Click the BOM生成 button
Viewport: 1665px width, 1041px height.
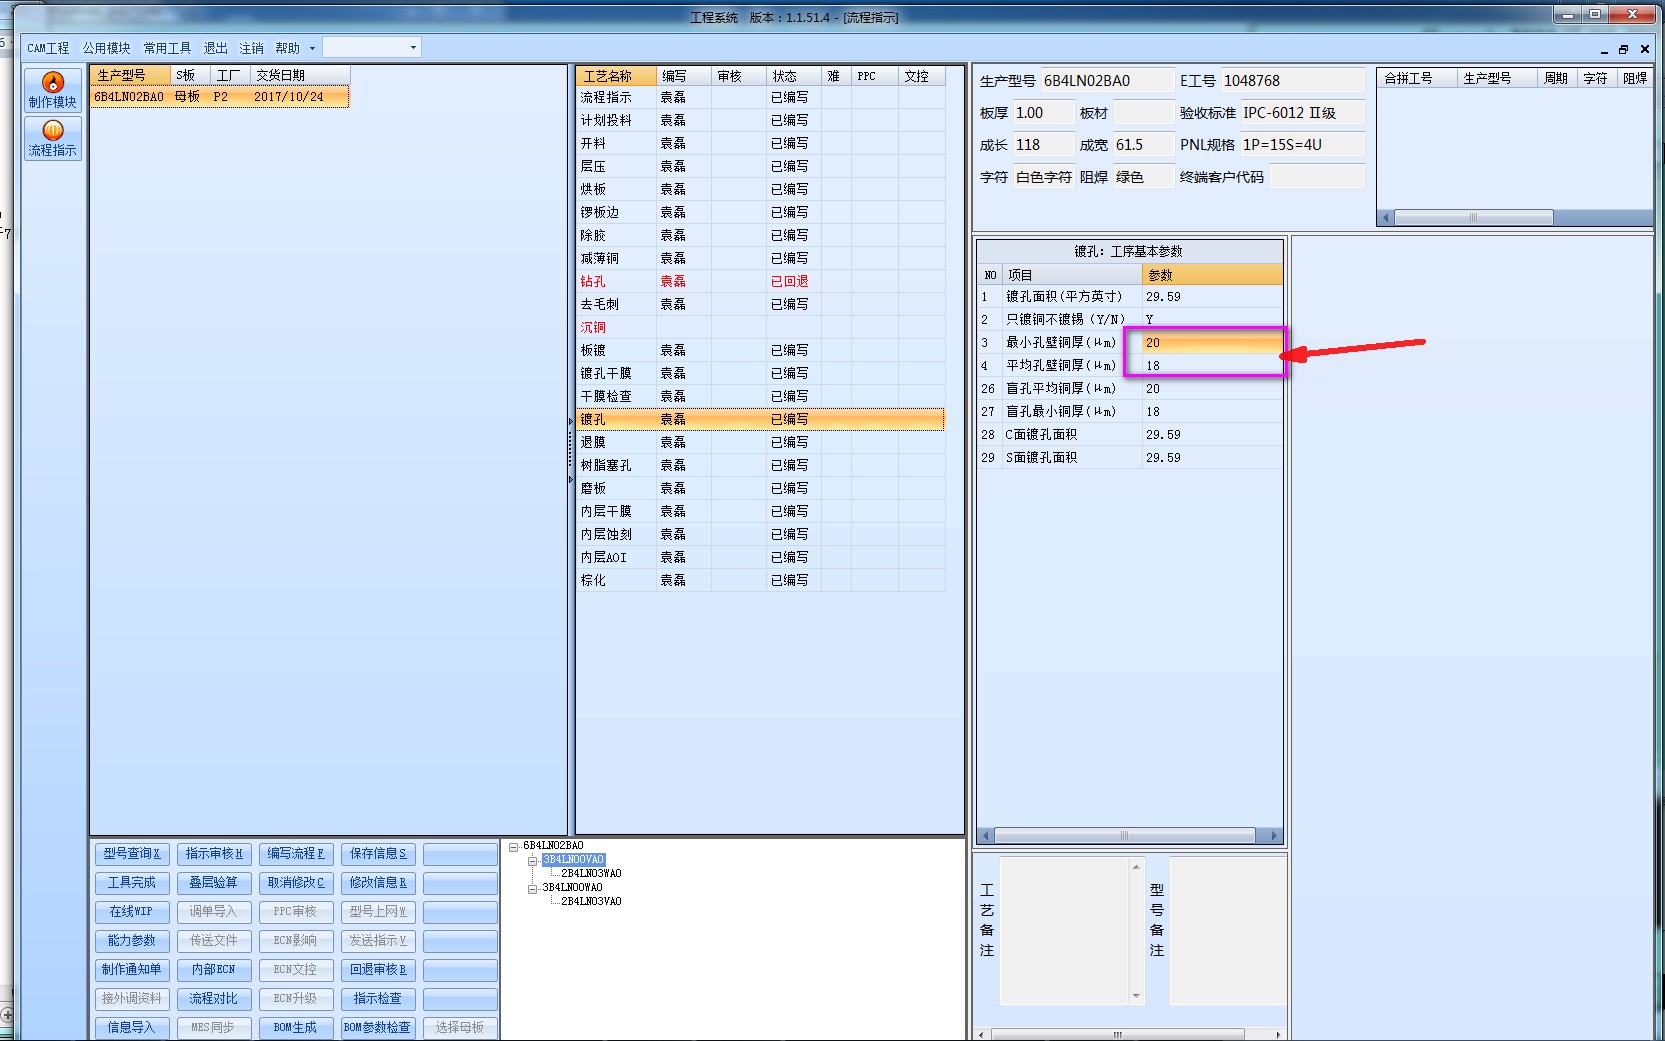pyautogui.click(x=296, y=1028)
